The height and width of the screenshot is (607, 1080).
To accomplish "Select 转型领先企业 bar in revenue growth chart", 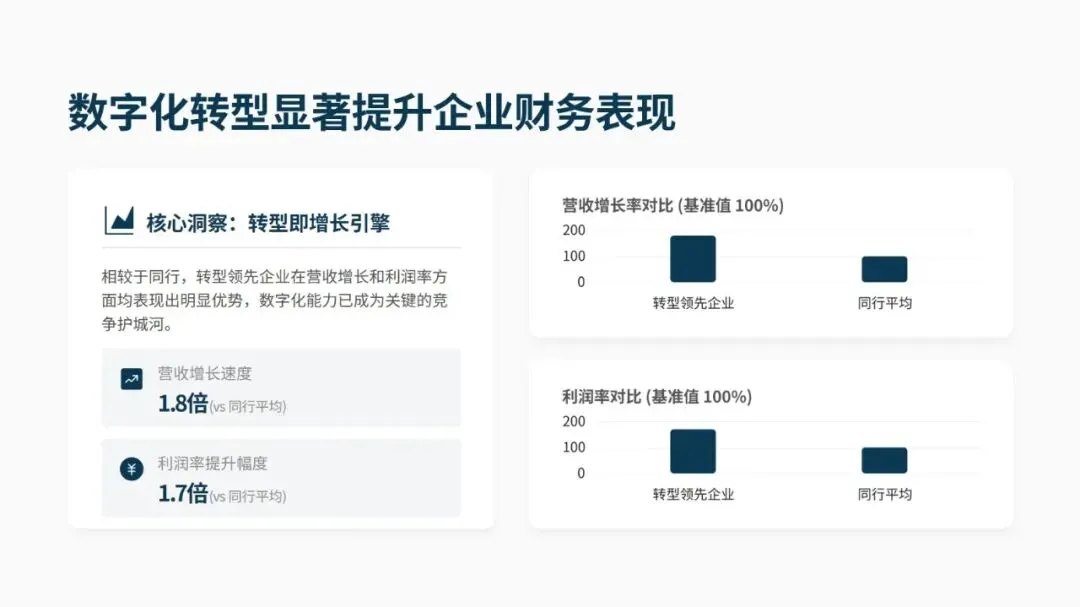I will [x=693, y=259].
